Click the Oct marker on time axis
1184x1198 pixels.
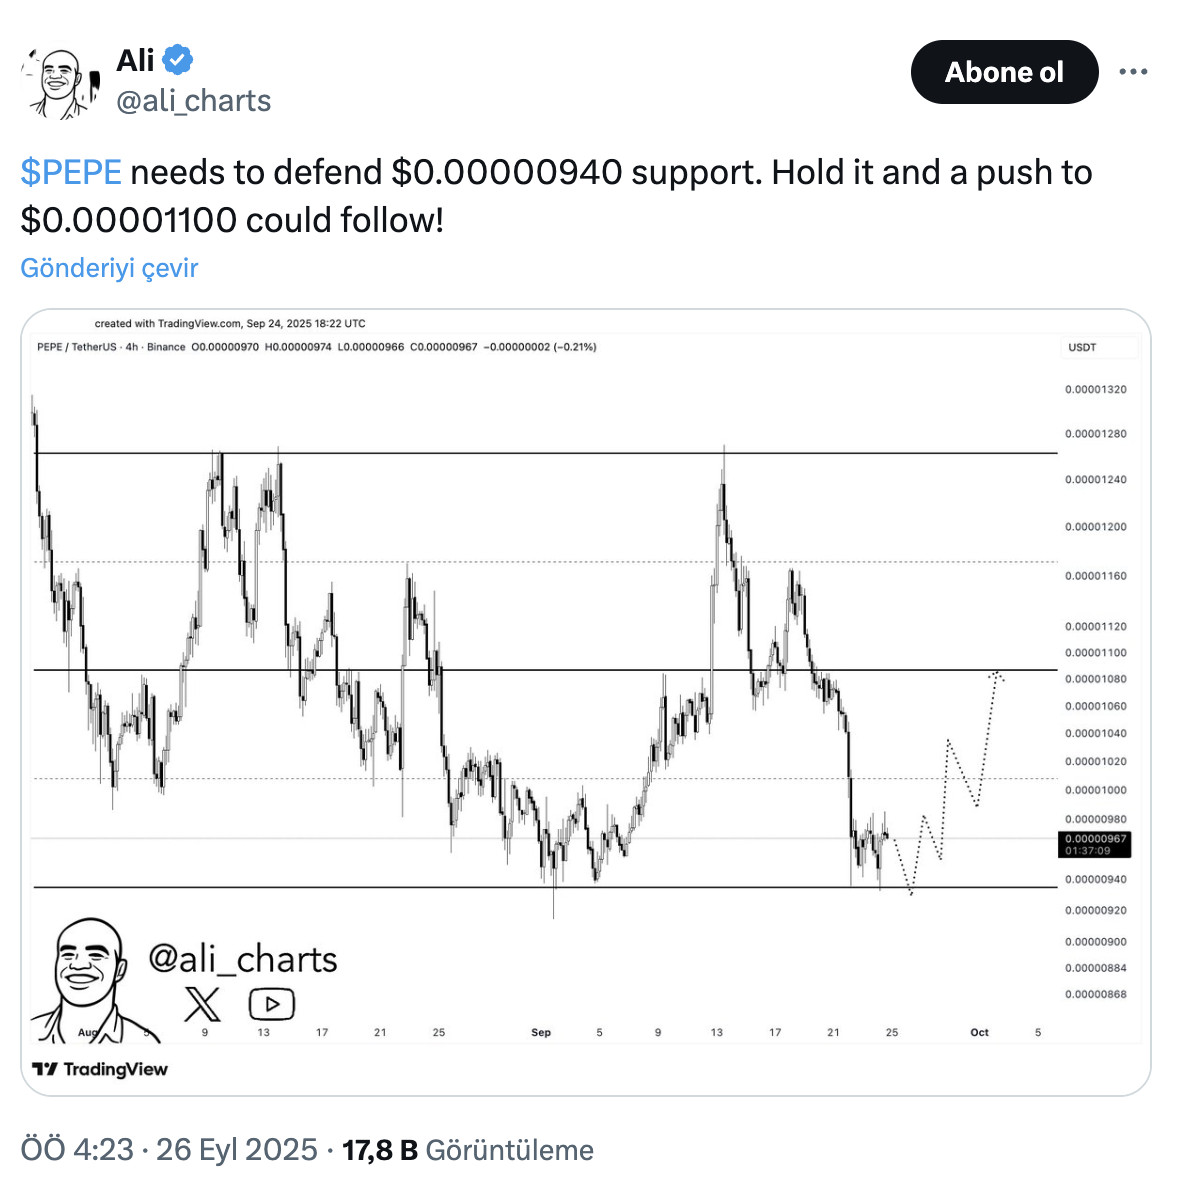pyautogui.click(x=979, y=1032)
